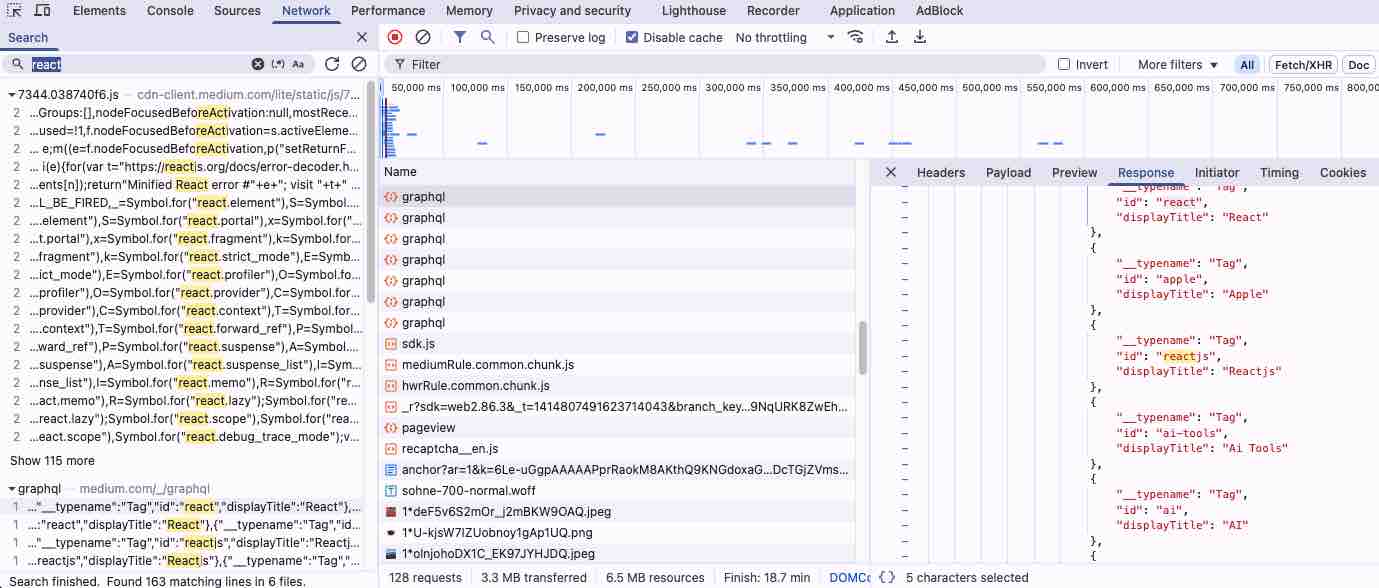The width and height of the screenshot is (1379, 588).
Task: Close the request details pane
Action: [x=891, y=172]
